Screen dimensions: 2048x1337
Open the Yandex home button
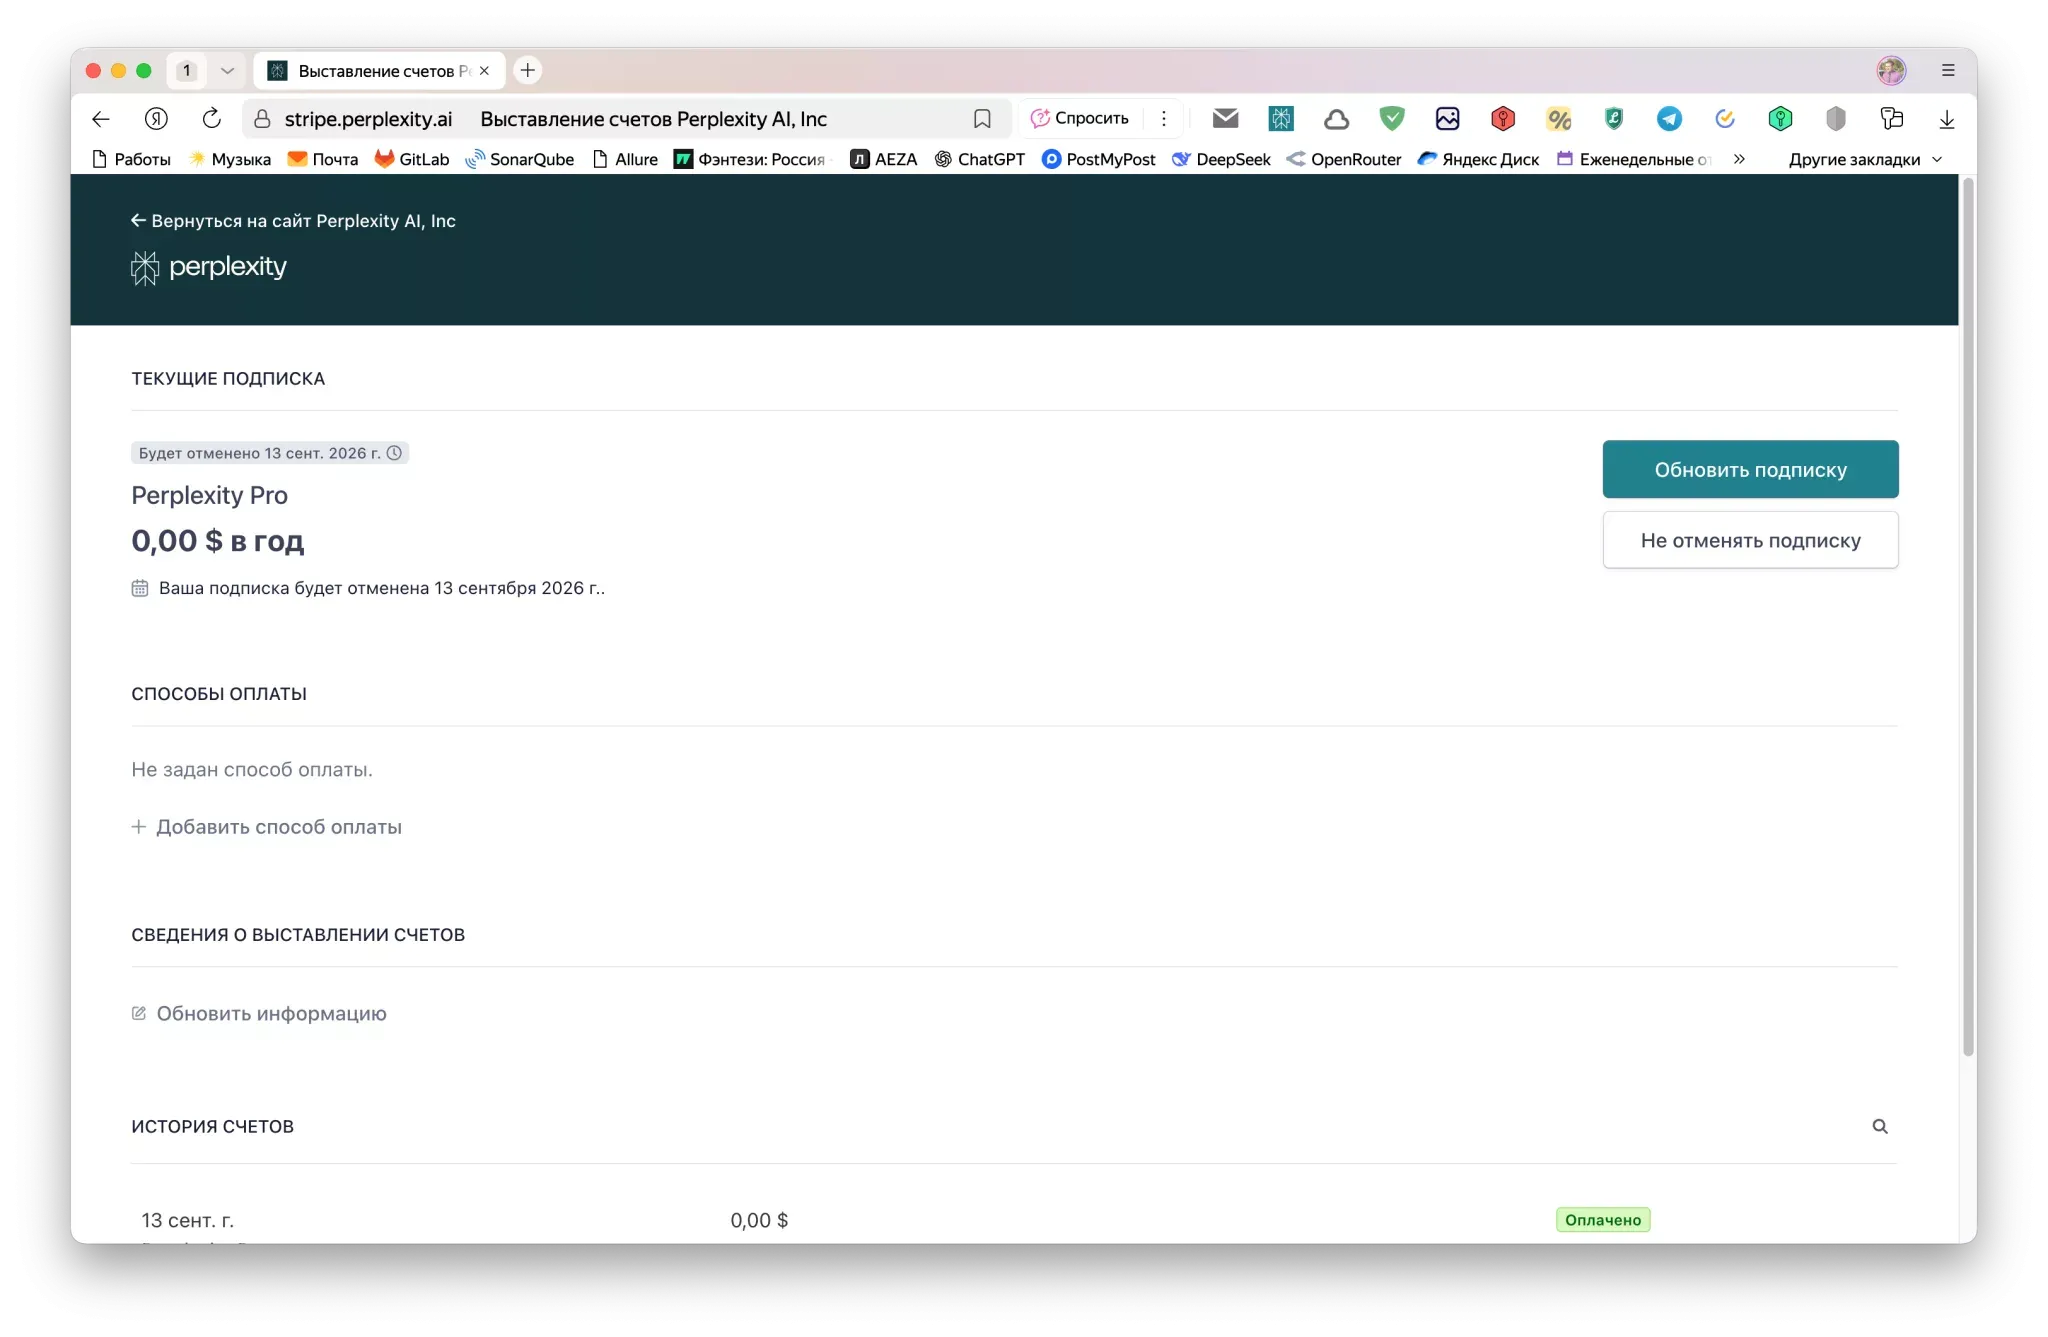pyautogui.click(x=156, y=119)
